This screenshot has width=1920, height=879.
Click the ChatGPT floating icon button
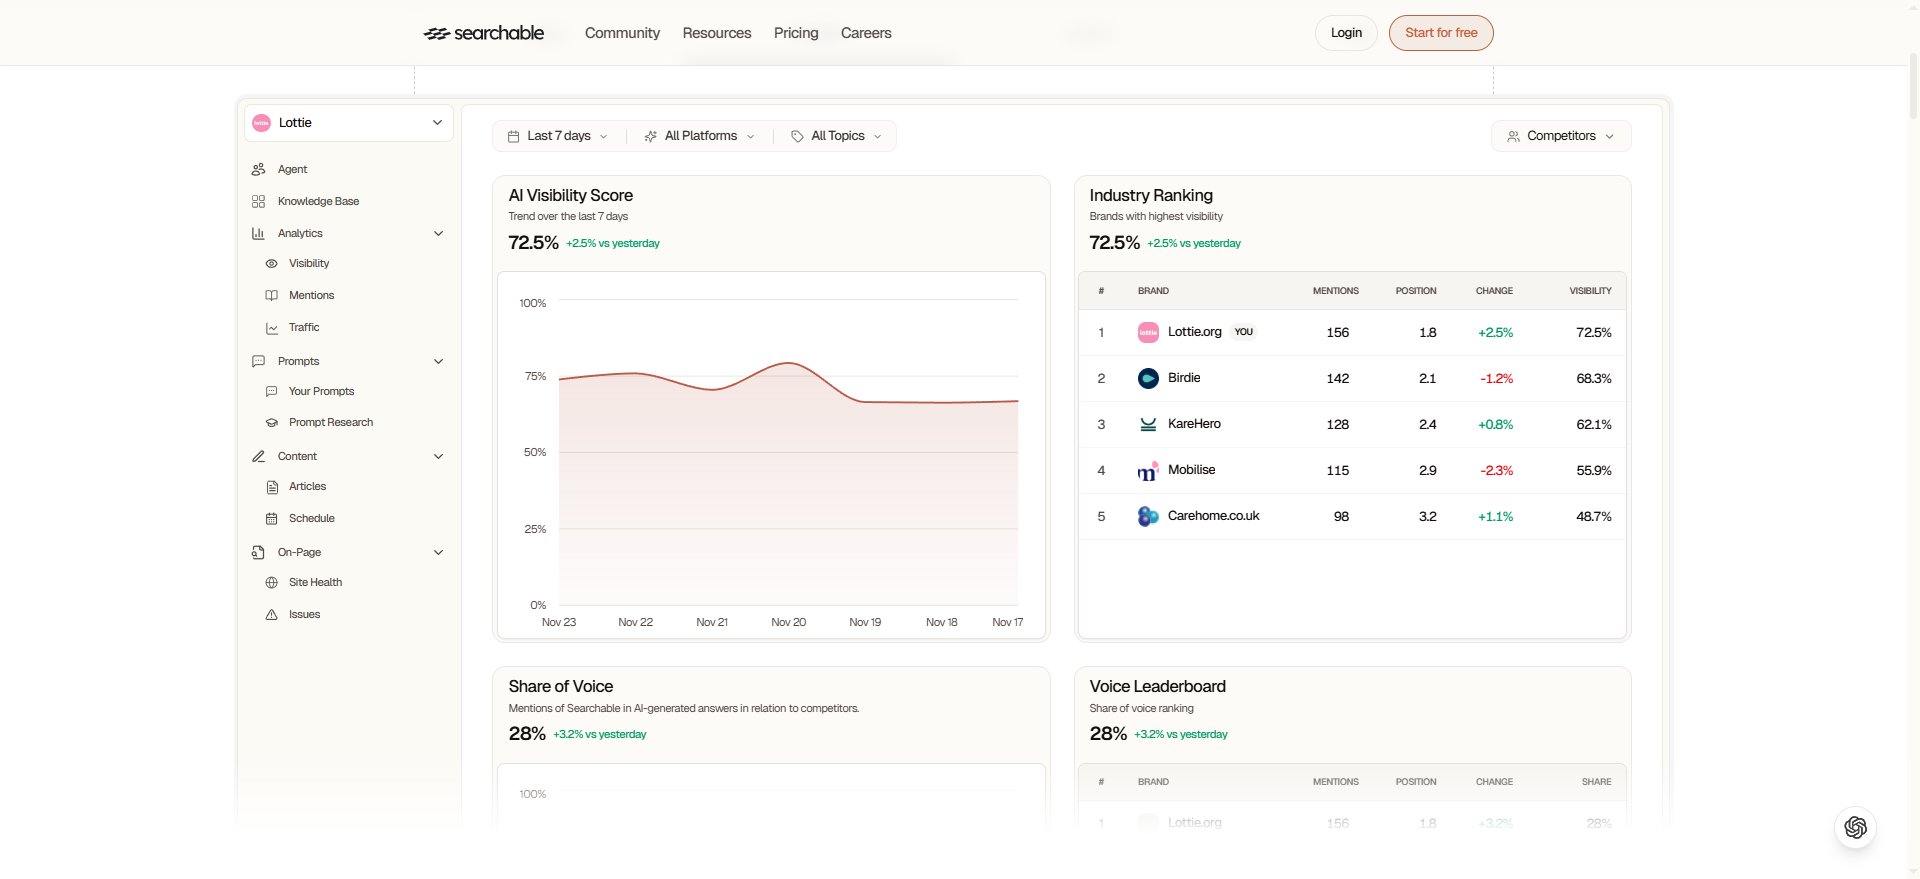point(1855,827)
